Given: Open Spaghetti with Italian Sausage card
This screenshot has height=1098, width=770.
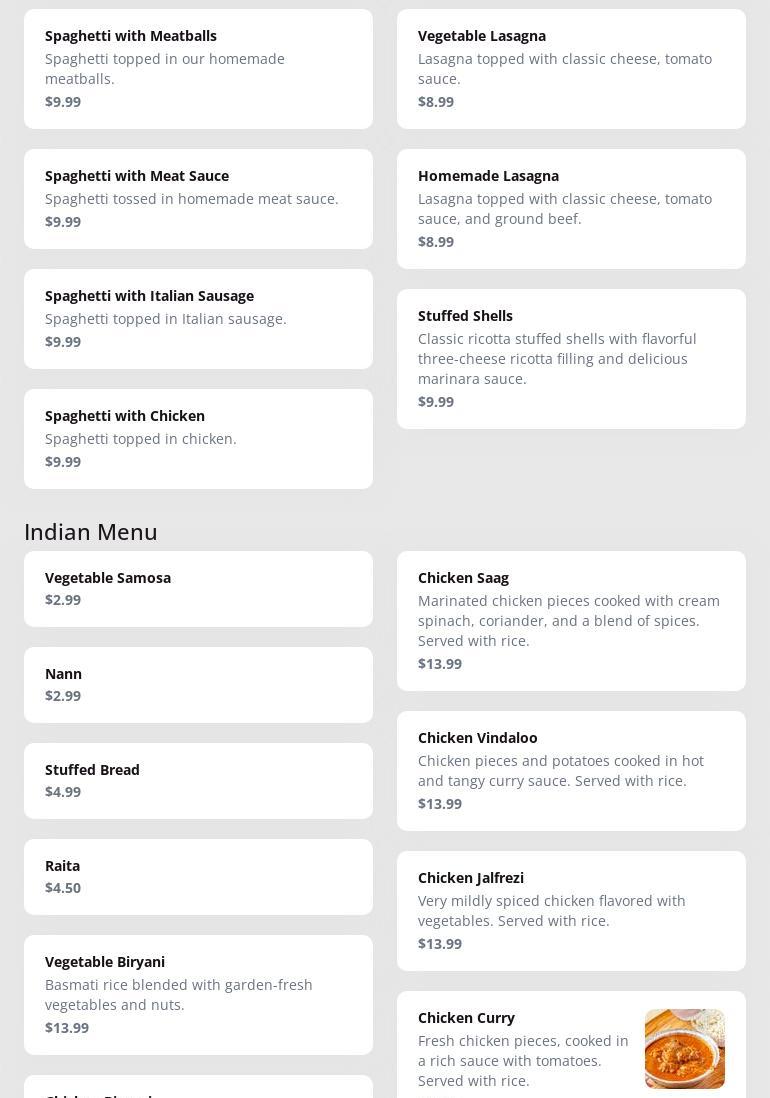Looking at the screenshot, I should point(198,319).
